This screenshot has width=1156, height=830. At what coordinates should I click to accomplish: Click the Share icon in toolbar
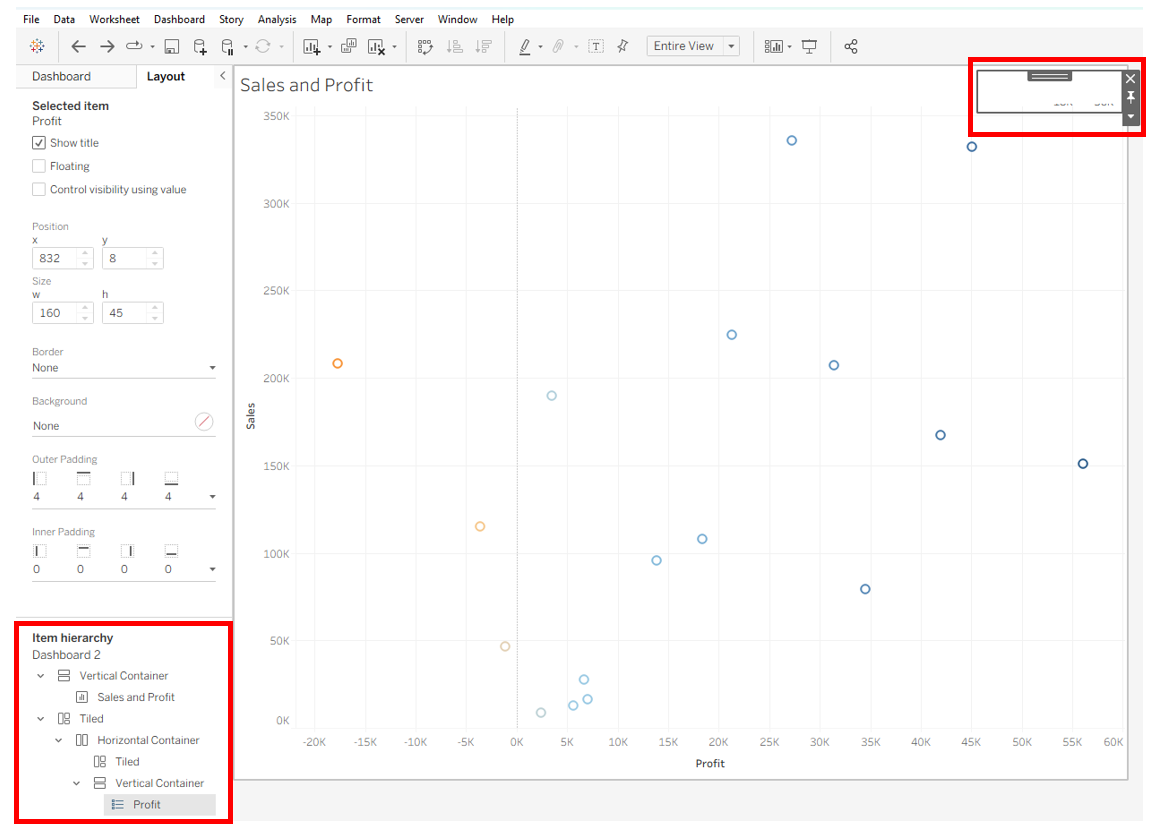pos(851,46)
